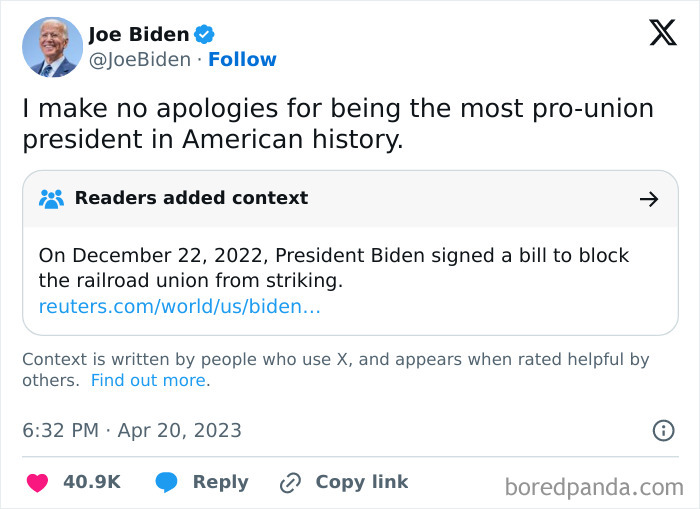The width and height of the screenshot is (700, 509).
Task: Click the info circle icon
Action: tap(663, 430)
